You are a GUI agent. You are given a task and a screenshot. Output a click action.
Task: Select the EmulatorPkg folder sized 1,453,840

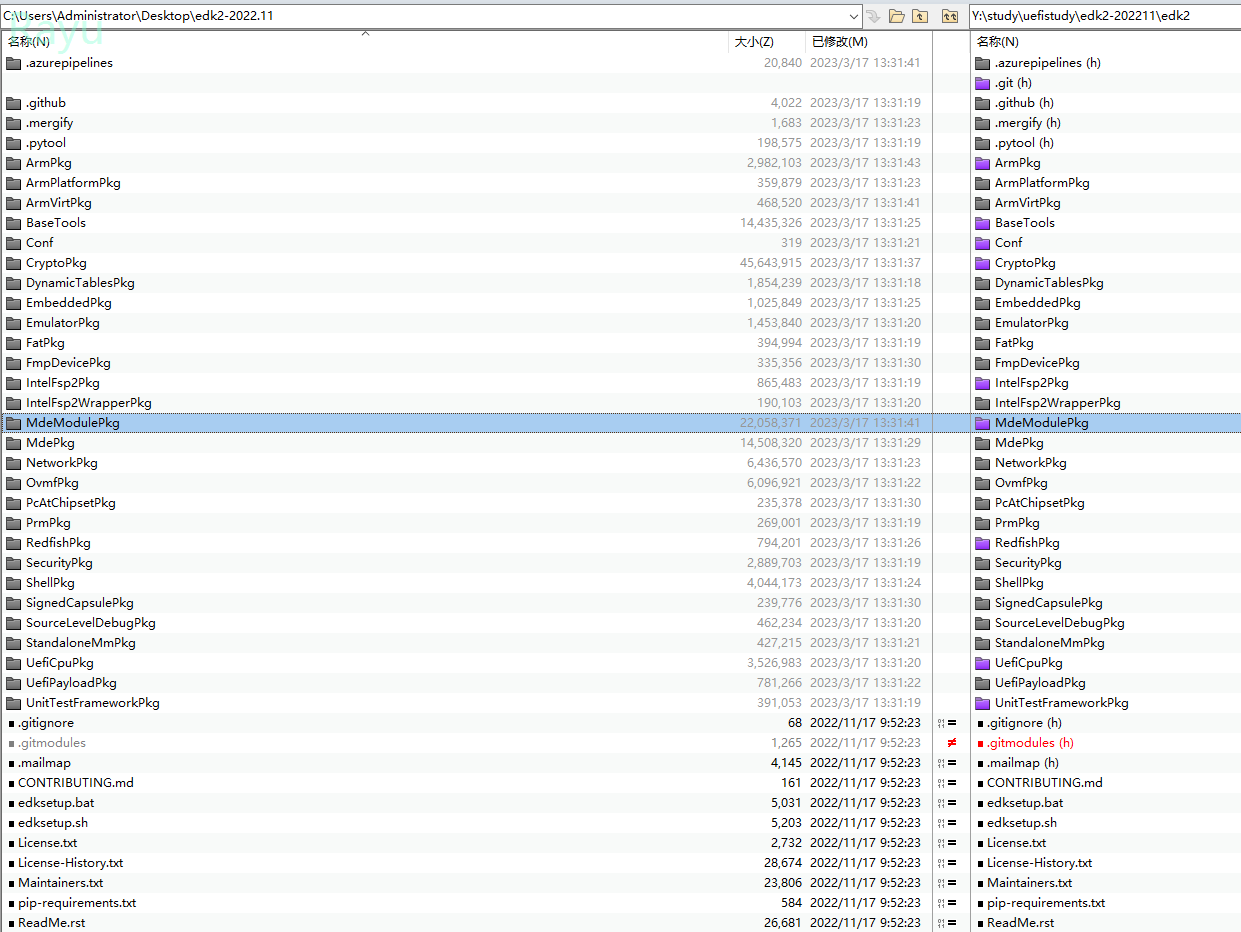(x=63, y=323)
